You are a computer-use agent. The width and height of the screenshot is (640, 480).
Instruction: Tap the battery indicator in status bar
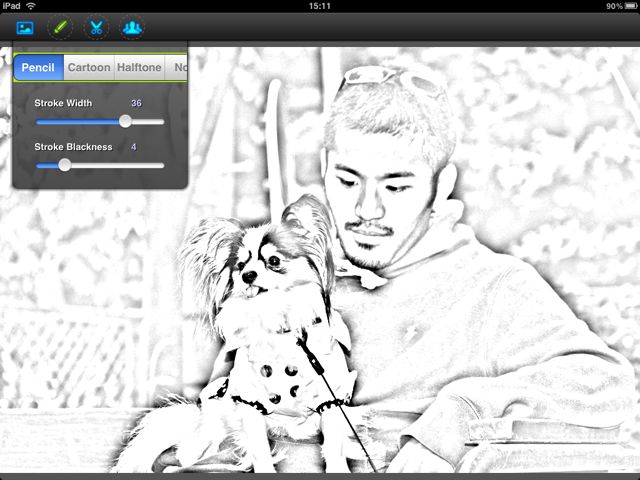pyautogui.click(x=630, y=6)
